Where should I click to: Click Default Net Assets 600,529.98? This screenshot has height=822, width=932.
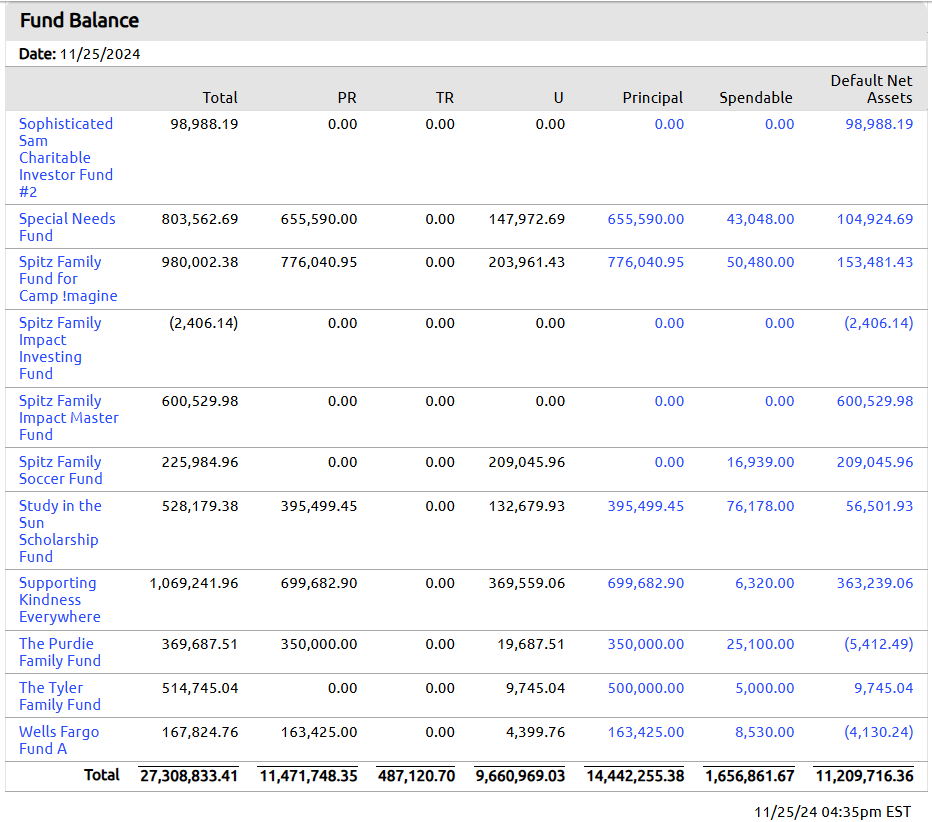click(875, 401)
